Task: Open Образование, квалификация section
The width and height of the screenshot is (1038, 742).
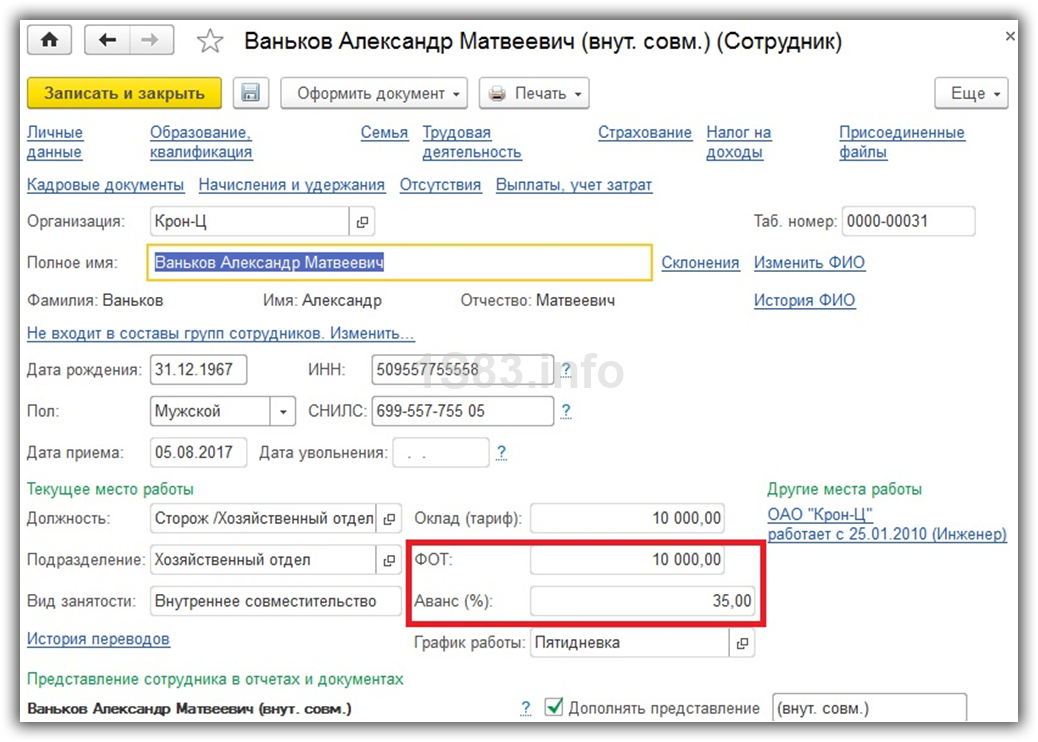Action: [201, 142]
